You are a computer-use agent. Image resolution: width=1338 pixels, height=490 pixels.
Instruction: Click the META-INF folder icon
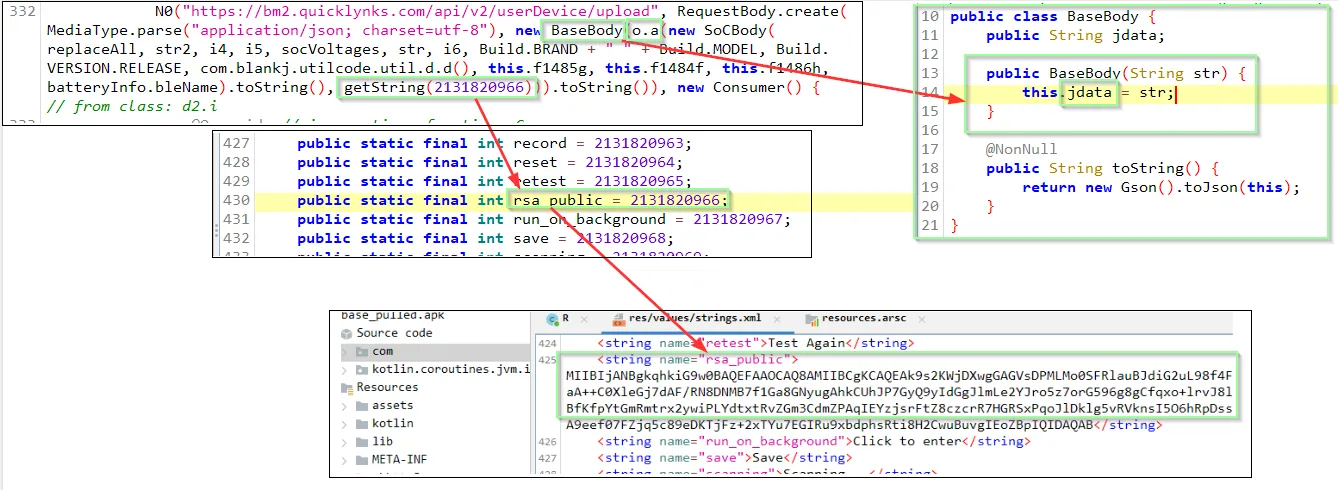click(361, 460)
